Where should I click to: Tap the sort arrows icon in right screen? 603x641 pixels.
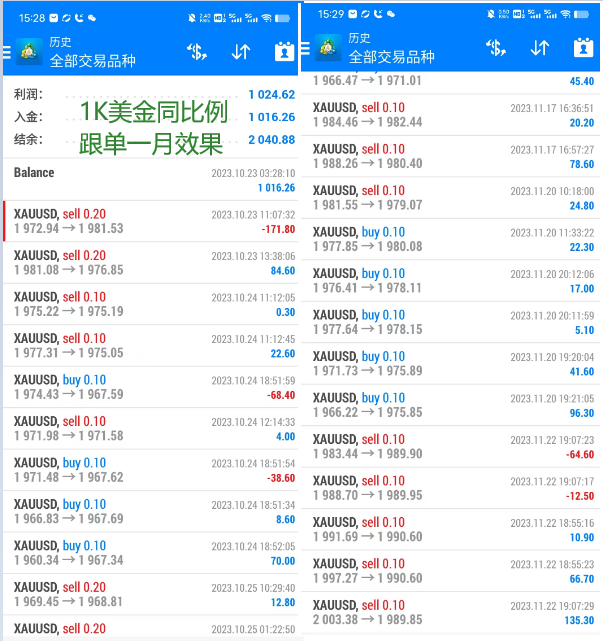[540, 48]
